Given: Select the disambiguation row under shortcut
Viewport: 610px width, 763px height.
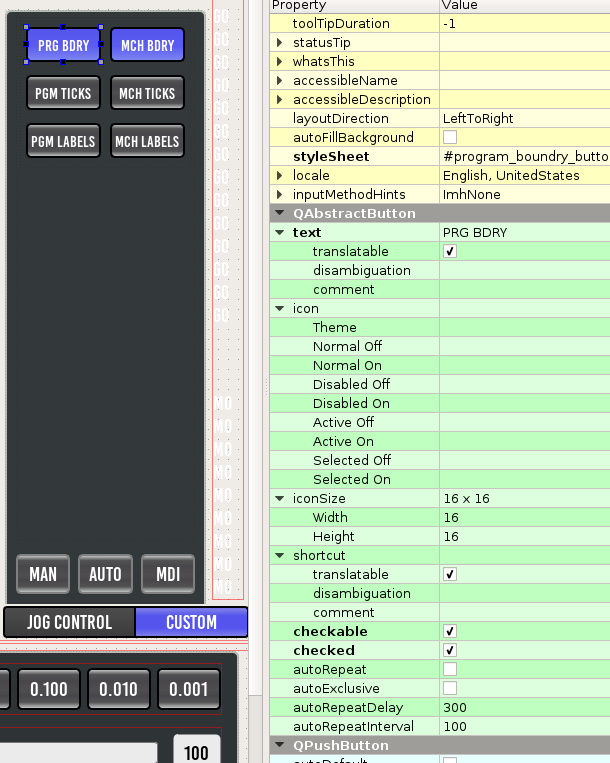Looking at the screenshot, I should 440,593.
